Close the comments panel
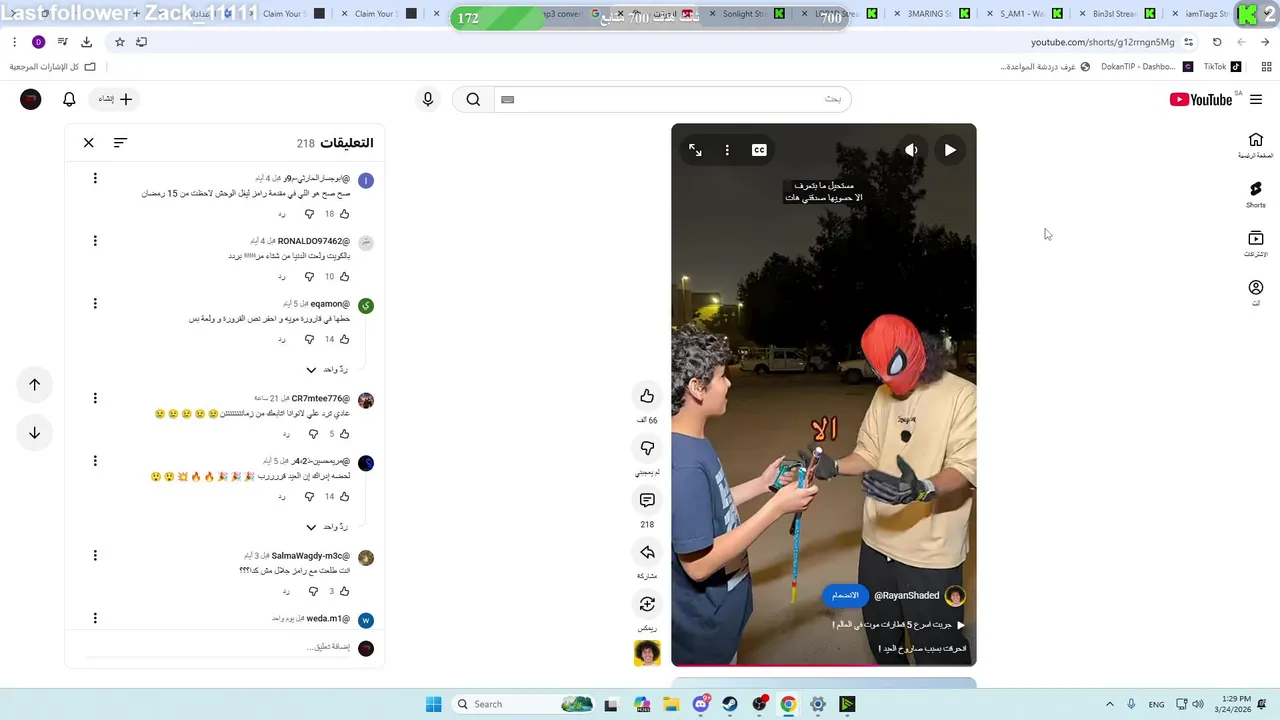 89,143
